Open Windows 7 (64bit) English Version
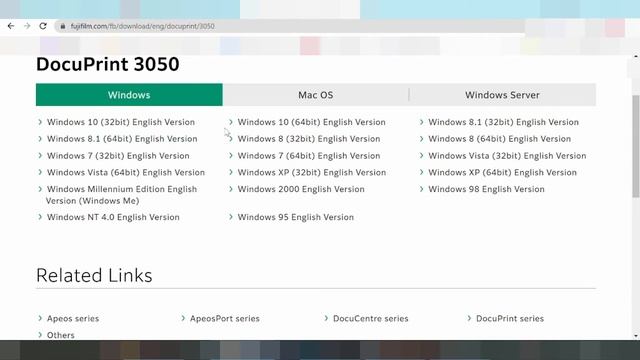Screen dimensions: 640x360 coord(309,156)
